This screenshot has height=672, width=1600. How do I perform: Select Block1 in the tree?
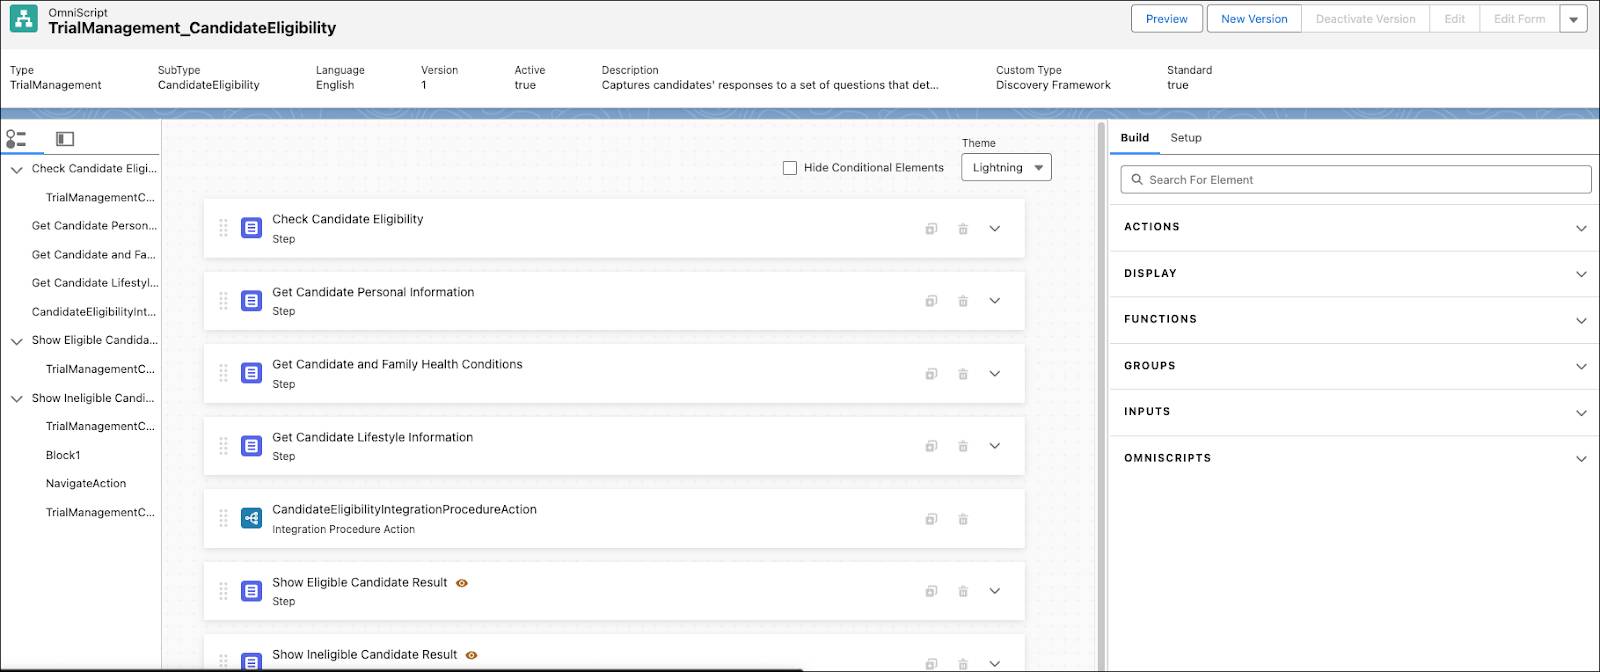(x=63, y=455)
